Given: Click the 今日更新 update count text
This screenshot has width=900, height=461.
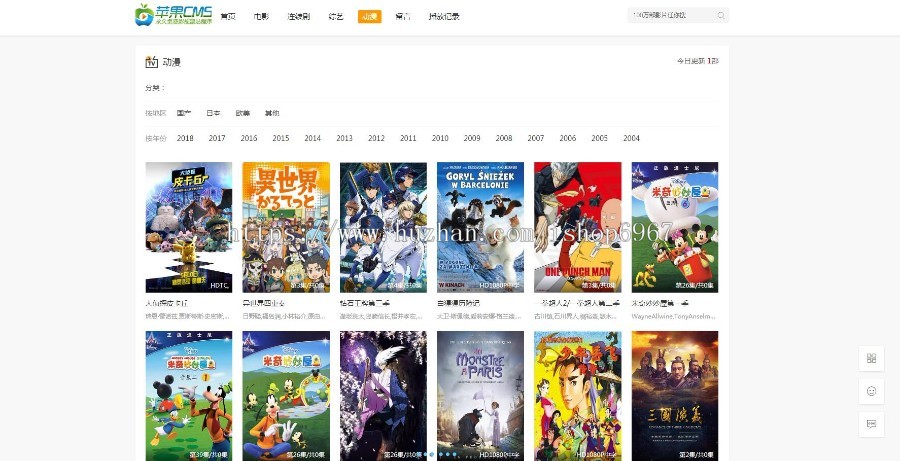Looking at the screenshot, I should pos(697,61).
